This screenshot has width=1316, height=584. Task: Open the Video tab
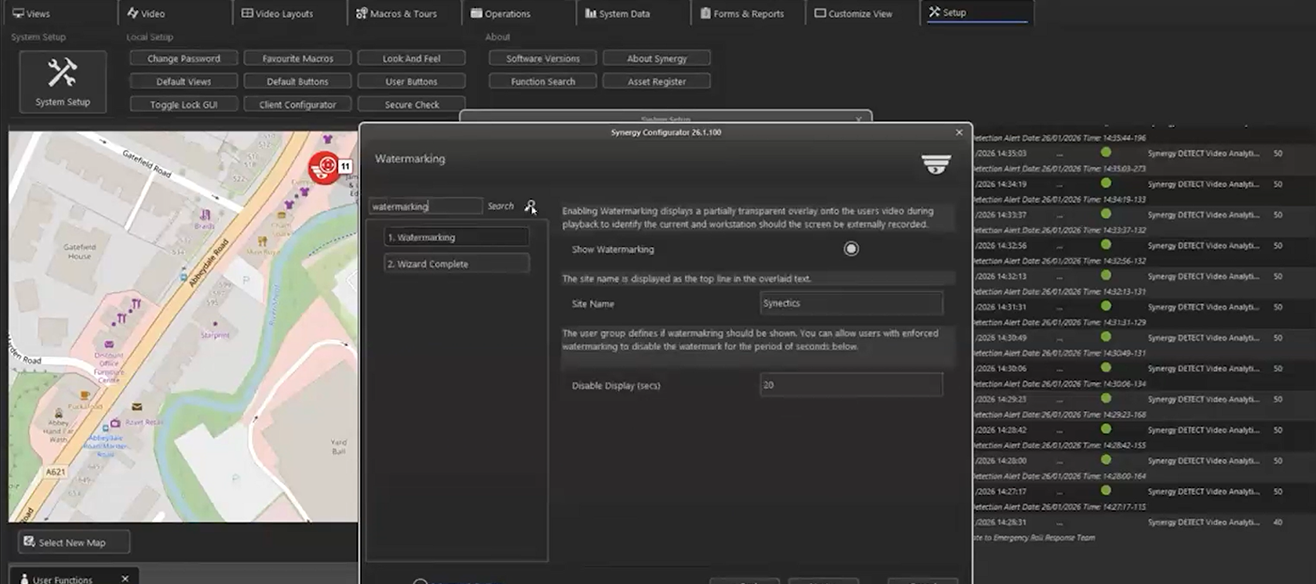tap(147, 13)
